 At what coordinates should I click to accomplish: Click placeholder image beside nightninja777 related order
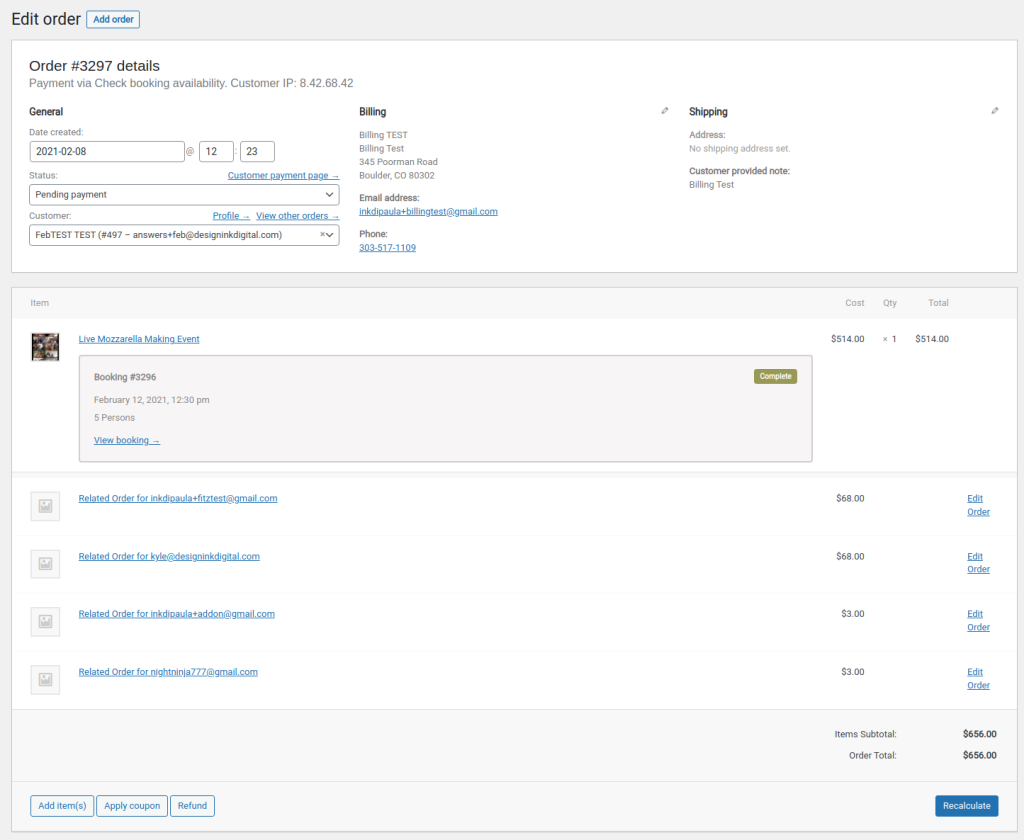(x=45, y=679)
